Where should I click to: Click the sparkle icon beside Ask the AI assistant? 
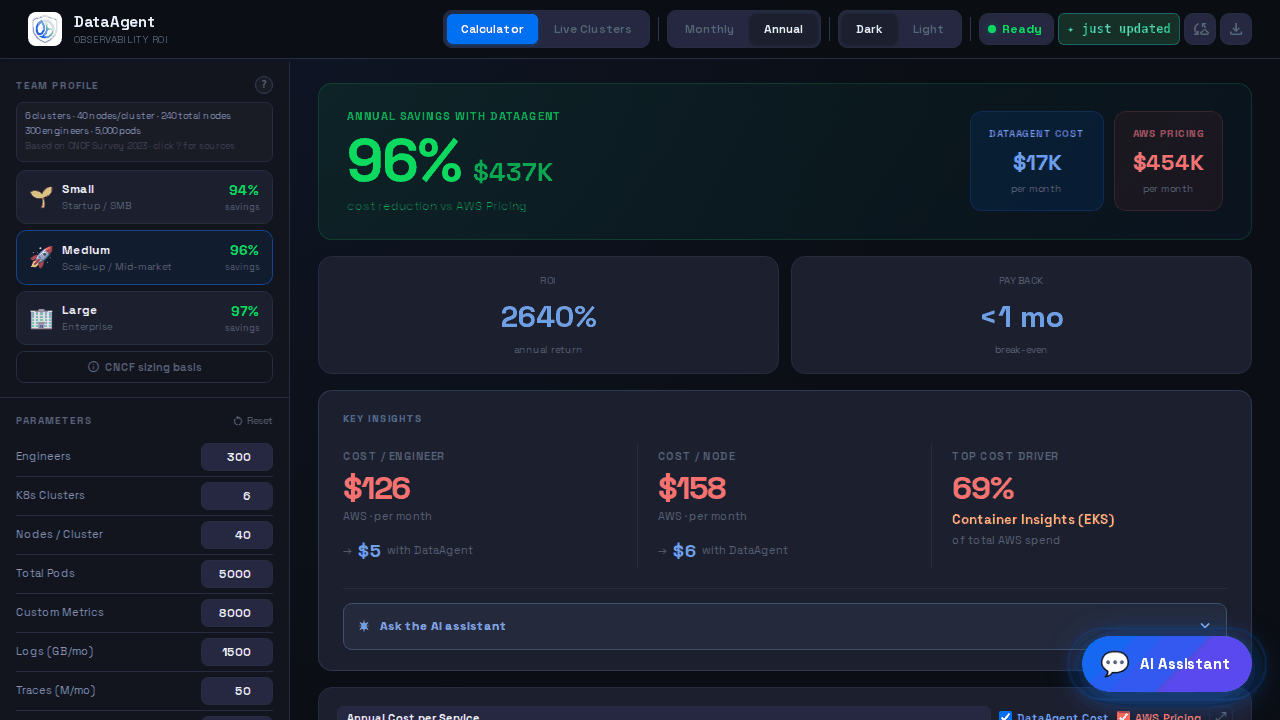coord(364,626)
